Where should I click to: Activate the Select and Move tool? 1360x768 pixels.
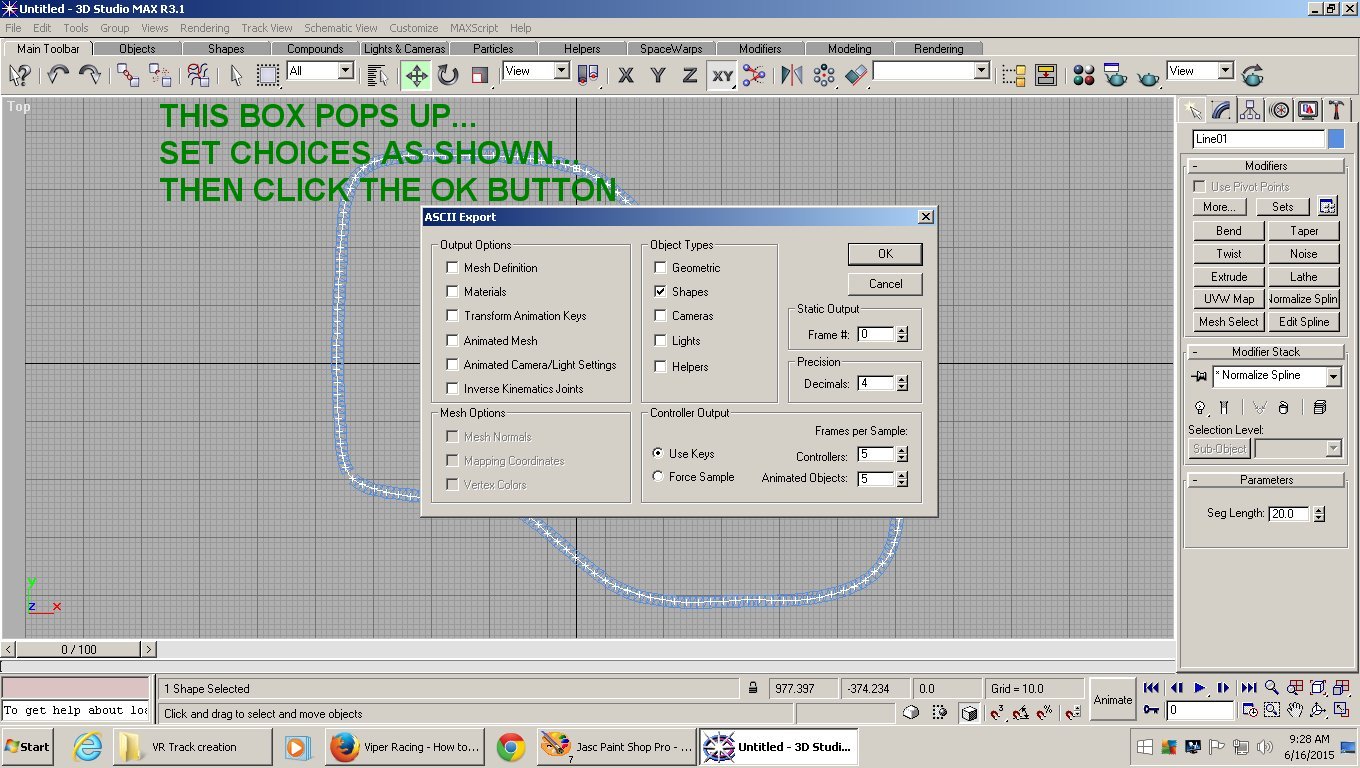417,75
